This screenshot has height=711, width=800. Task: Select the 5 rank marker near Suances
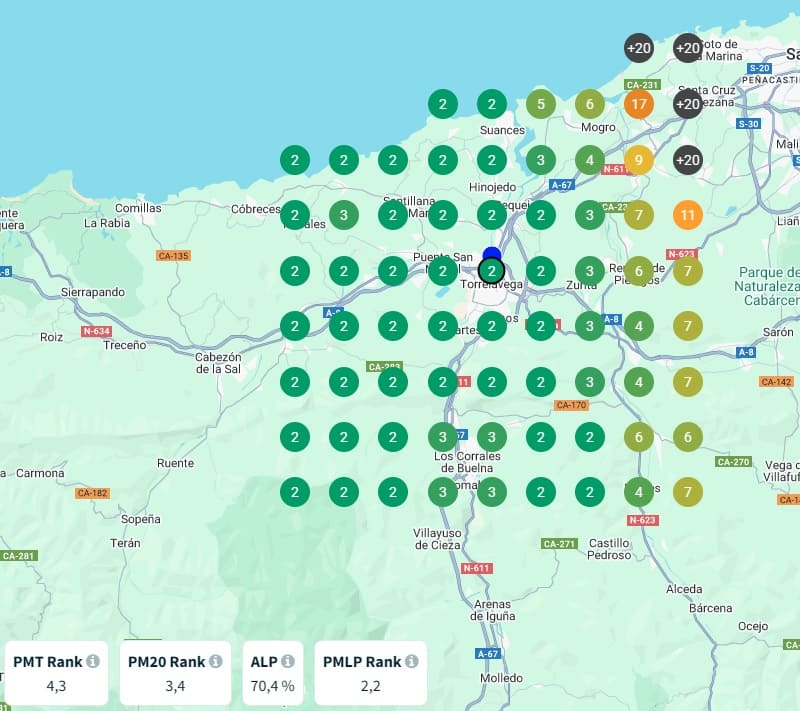[541, 104]
